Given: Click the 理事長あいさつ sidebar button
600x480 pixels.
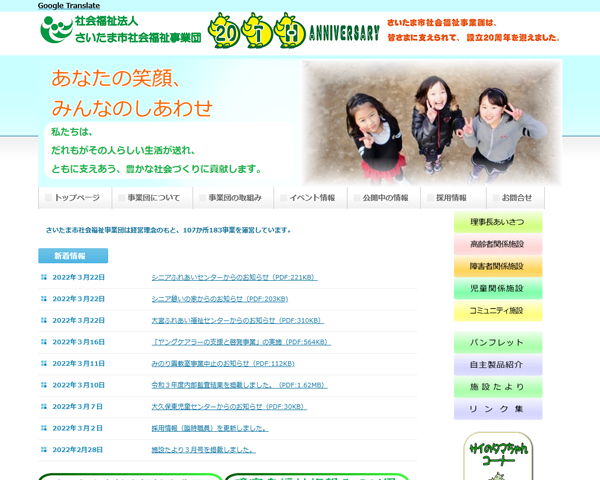Looking at the screenshot, I should click(498, 222).
